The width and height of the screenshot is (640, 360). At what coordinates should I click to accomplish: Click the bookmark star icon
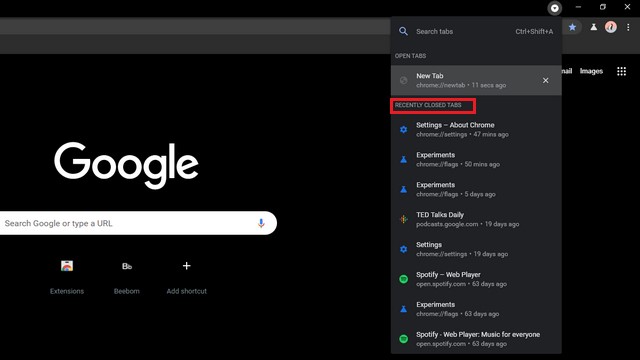[x=572, y=27]
